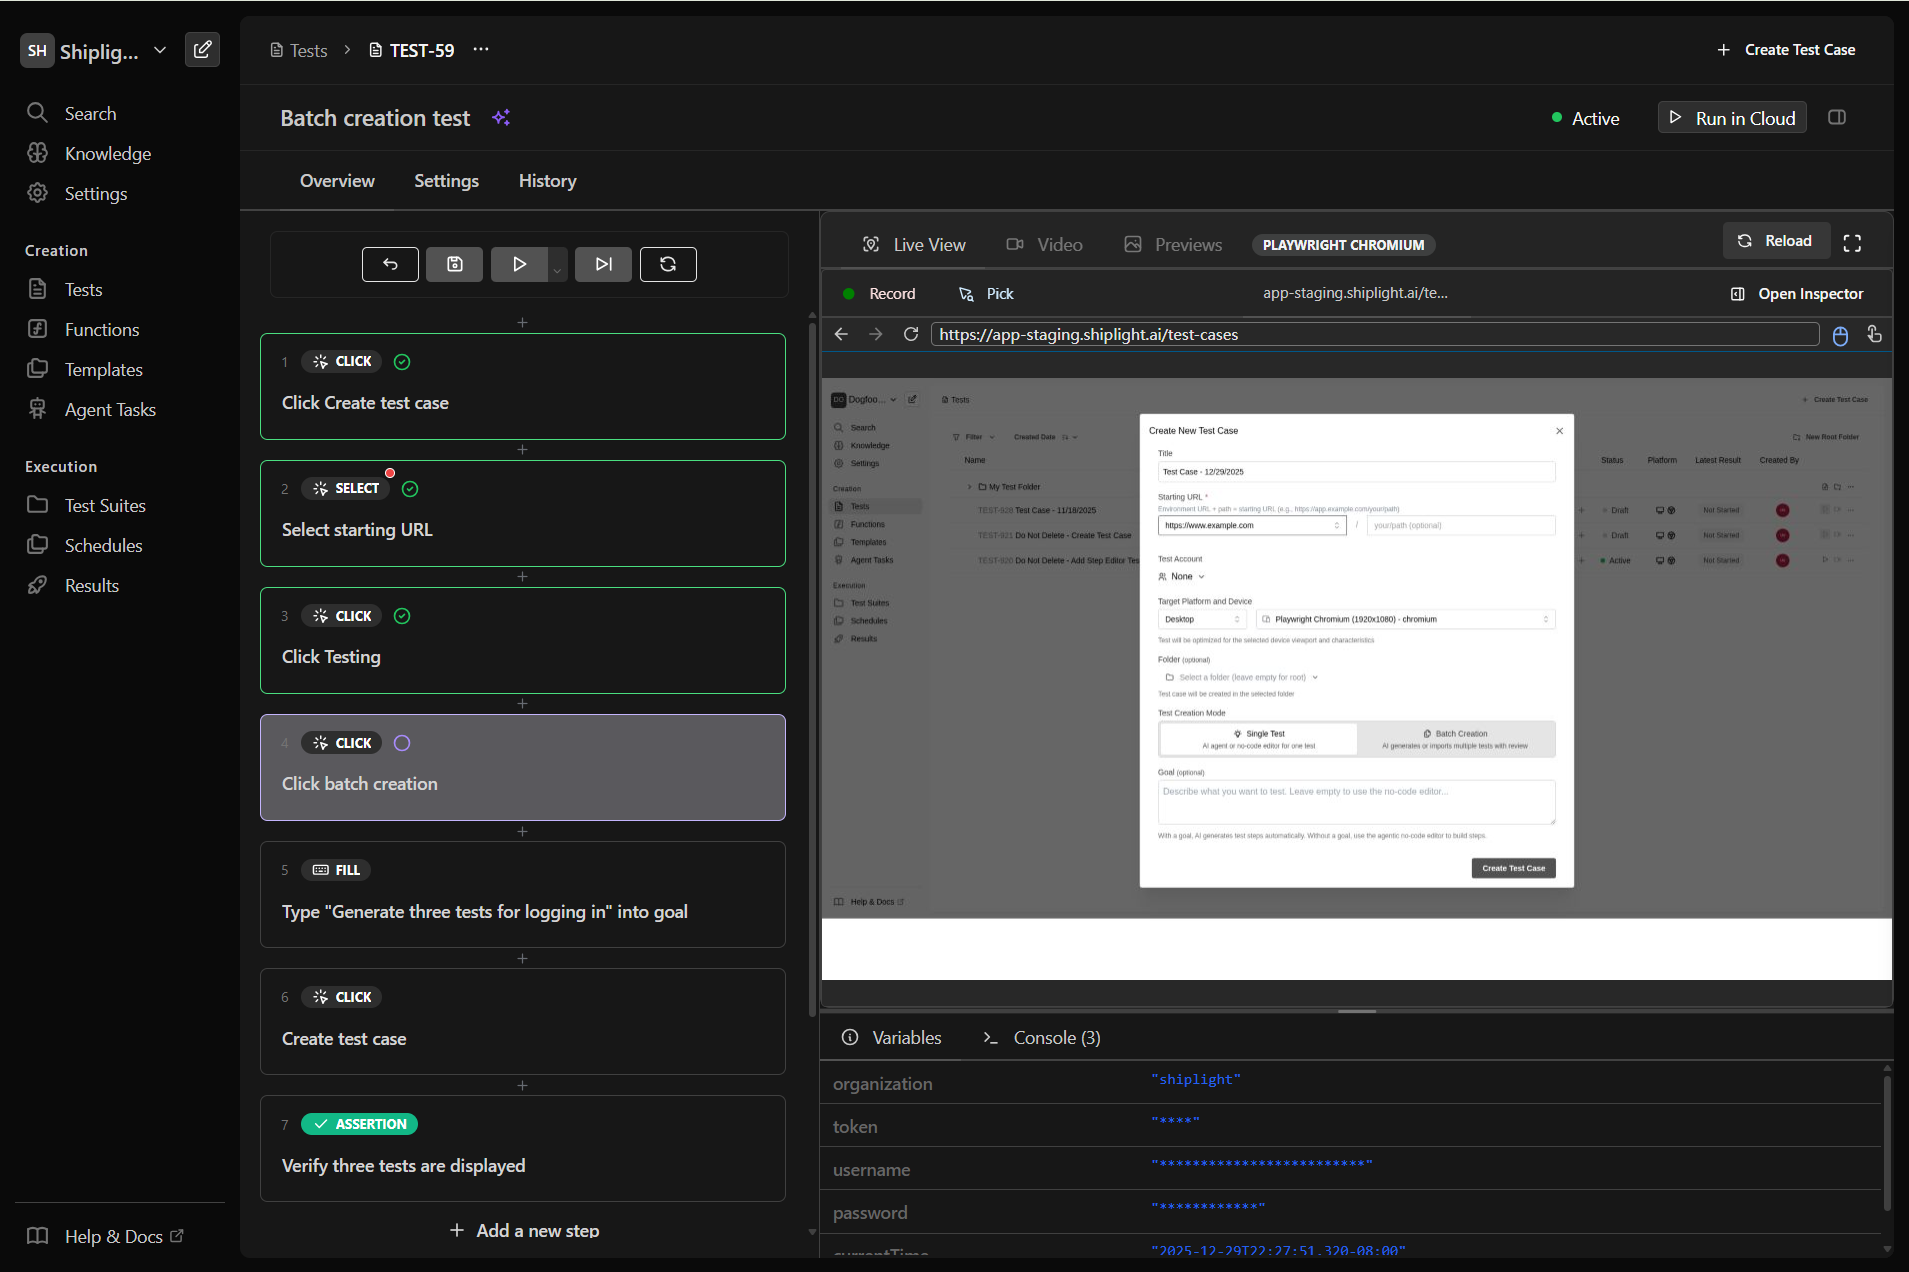Enable mouse emulation icon beside the URL bar
The width and height of the screenshot is (1909, 1272).
click(x=1840, y=335)
